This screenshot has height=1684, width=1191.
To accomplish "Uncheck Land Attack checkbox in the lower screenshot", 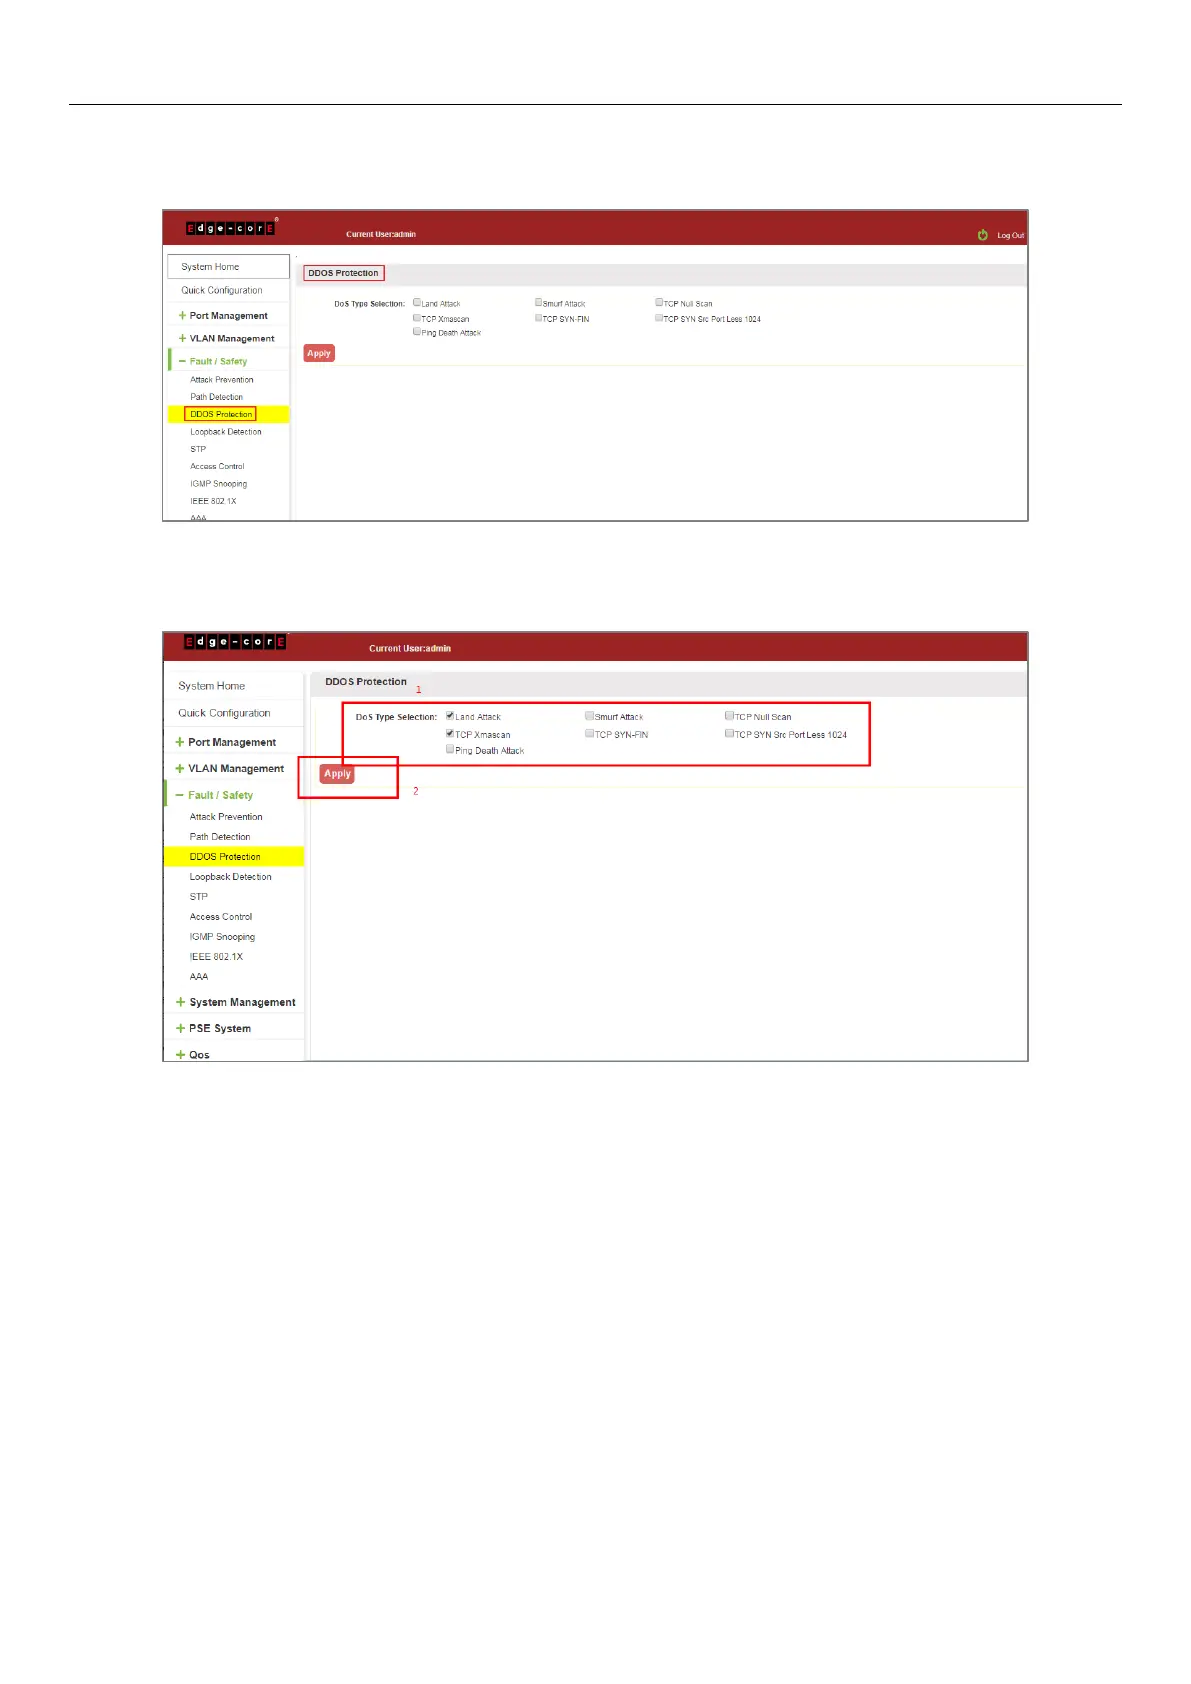I will [x=450, y=716].
